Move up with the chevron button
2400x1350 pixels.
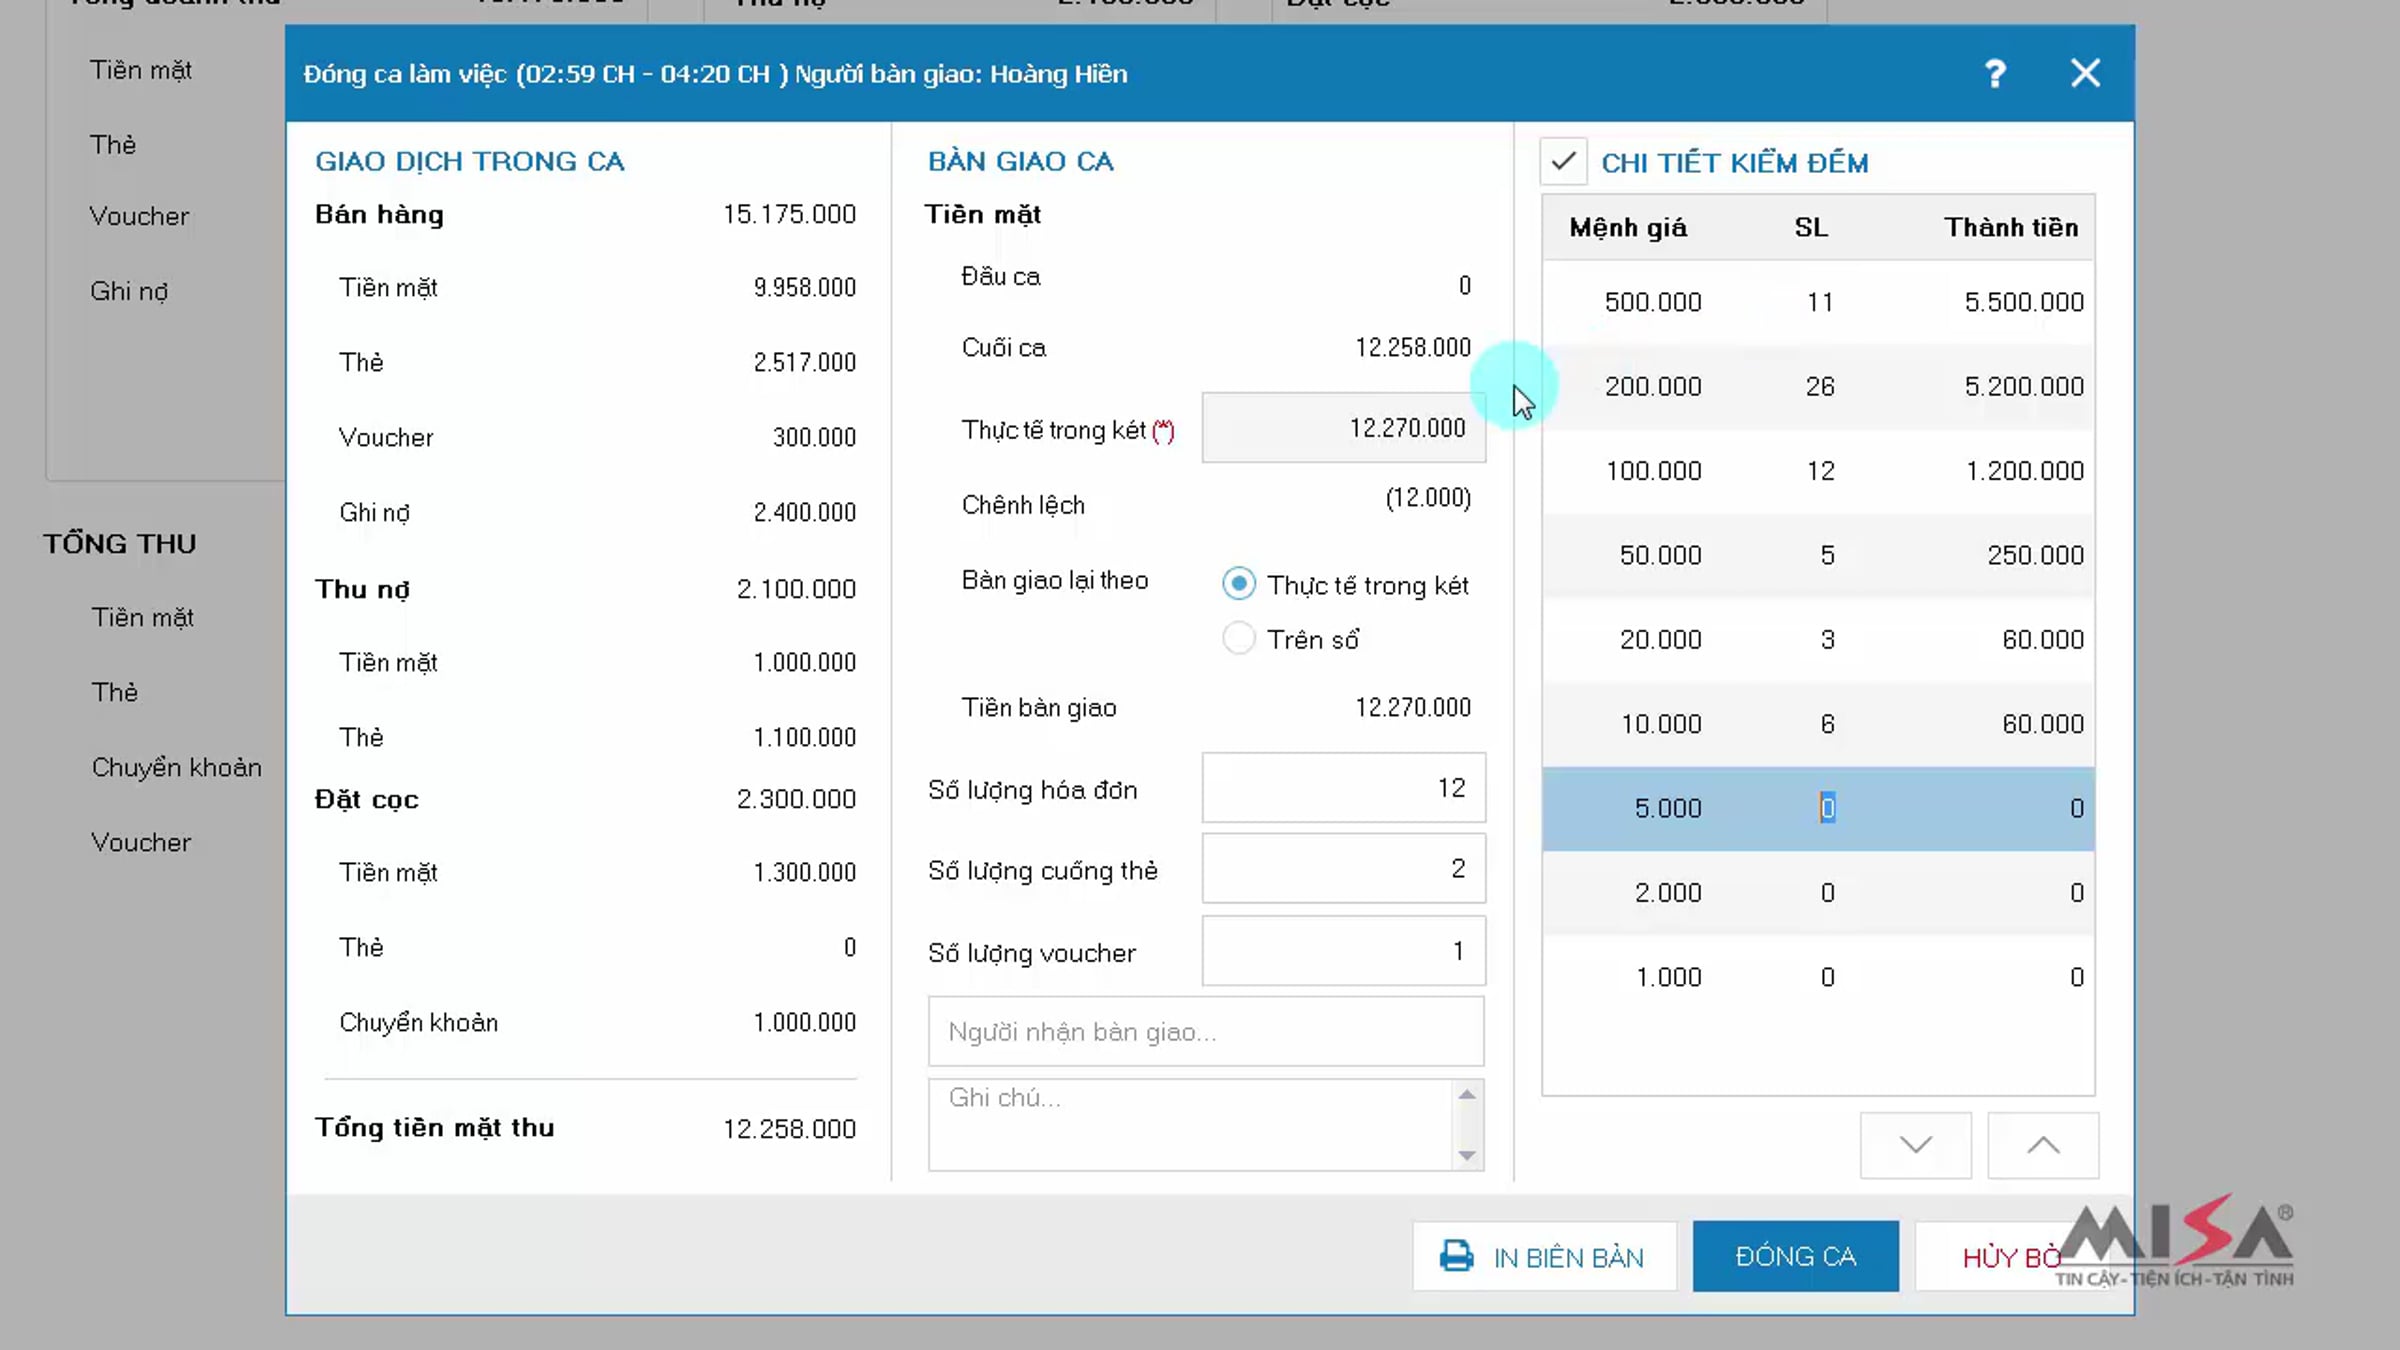click(x=2042, y=1145)
